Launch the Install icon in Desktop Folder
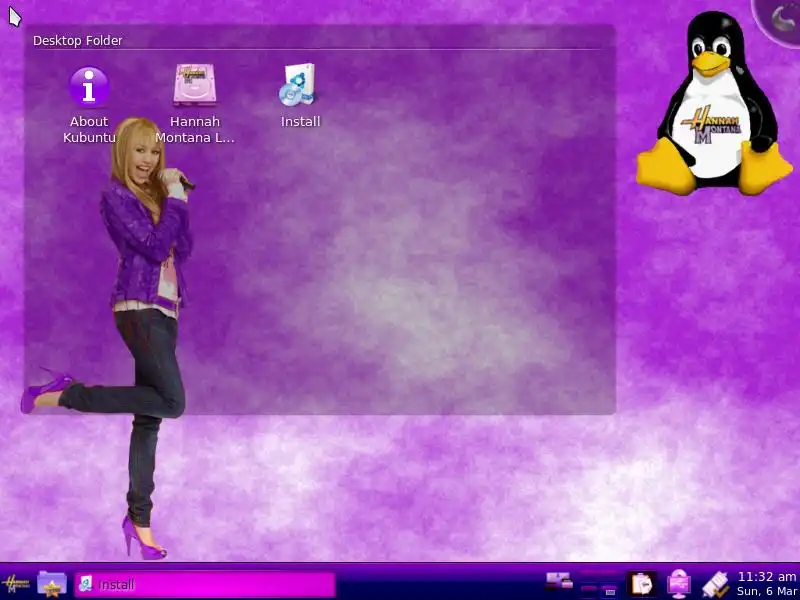The image size is (800, 600). (299, 85)
